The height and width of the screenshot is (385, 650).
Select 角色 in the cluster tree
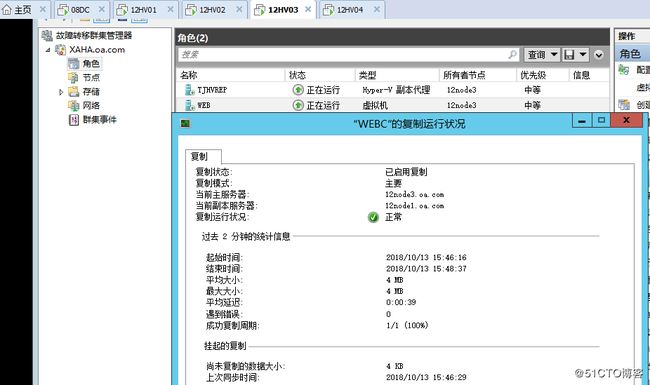point(91,63)
